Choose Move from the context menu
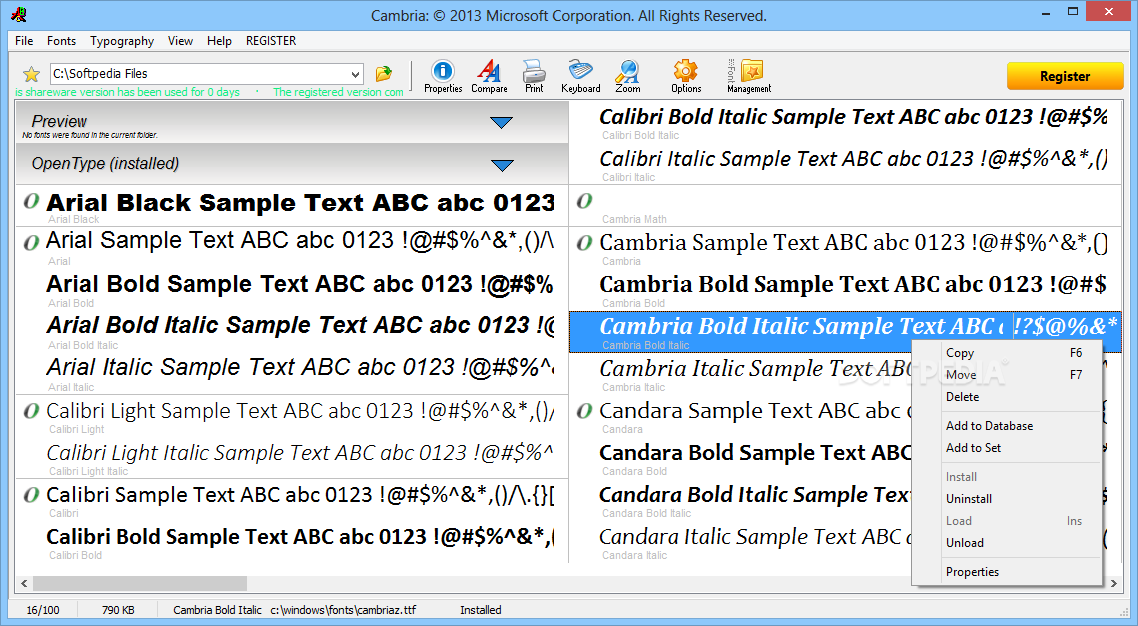Screen dimensions: 1138x626 click(1007, 375)
